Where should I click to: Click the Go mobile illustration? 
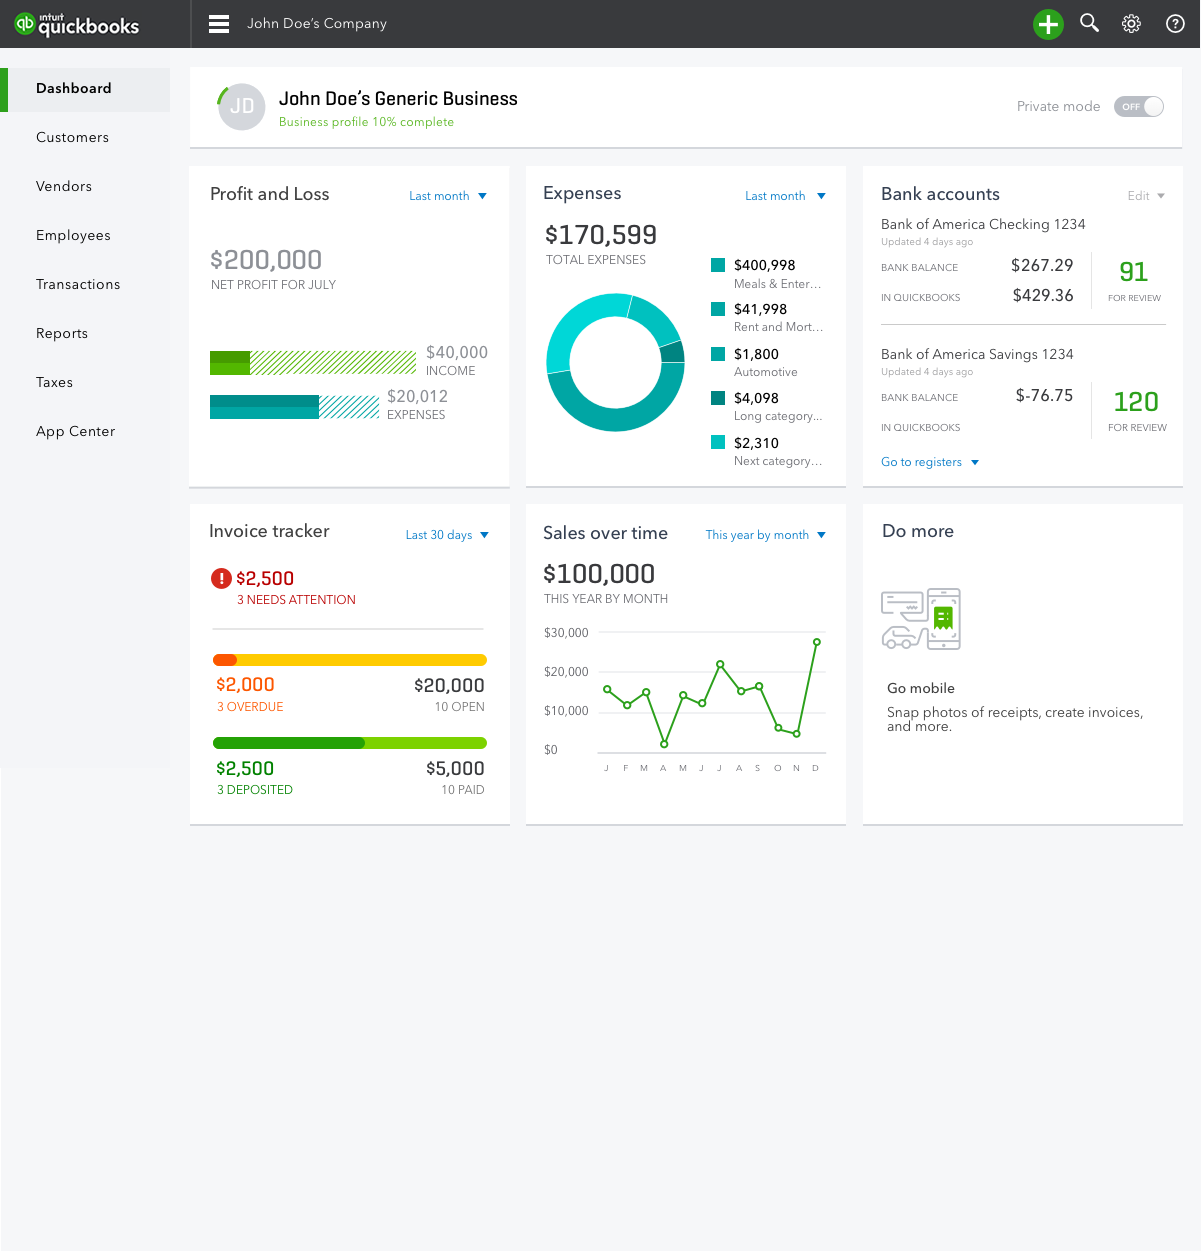click(921, 619)
